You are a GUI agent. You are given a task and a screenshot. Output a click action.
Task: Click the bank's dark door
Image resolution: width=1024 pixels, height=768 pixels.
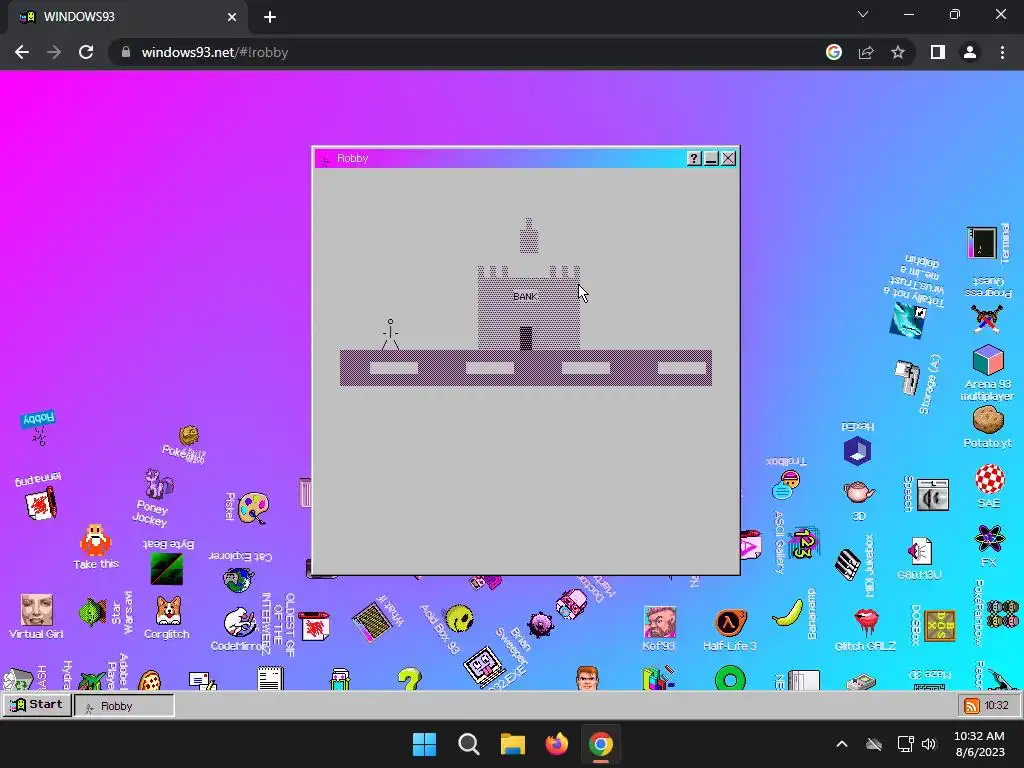[526, 338]
